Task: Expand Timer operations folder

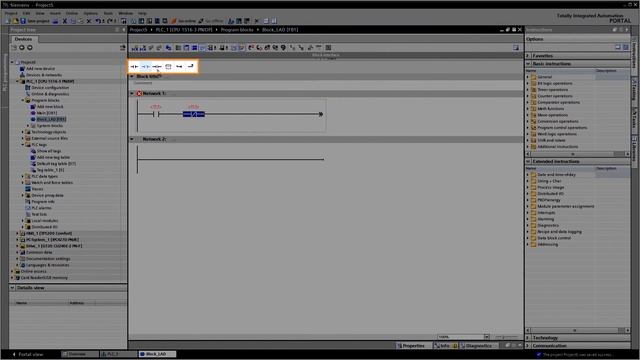Action: pyautogui.click(x=528, y=90)
